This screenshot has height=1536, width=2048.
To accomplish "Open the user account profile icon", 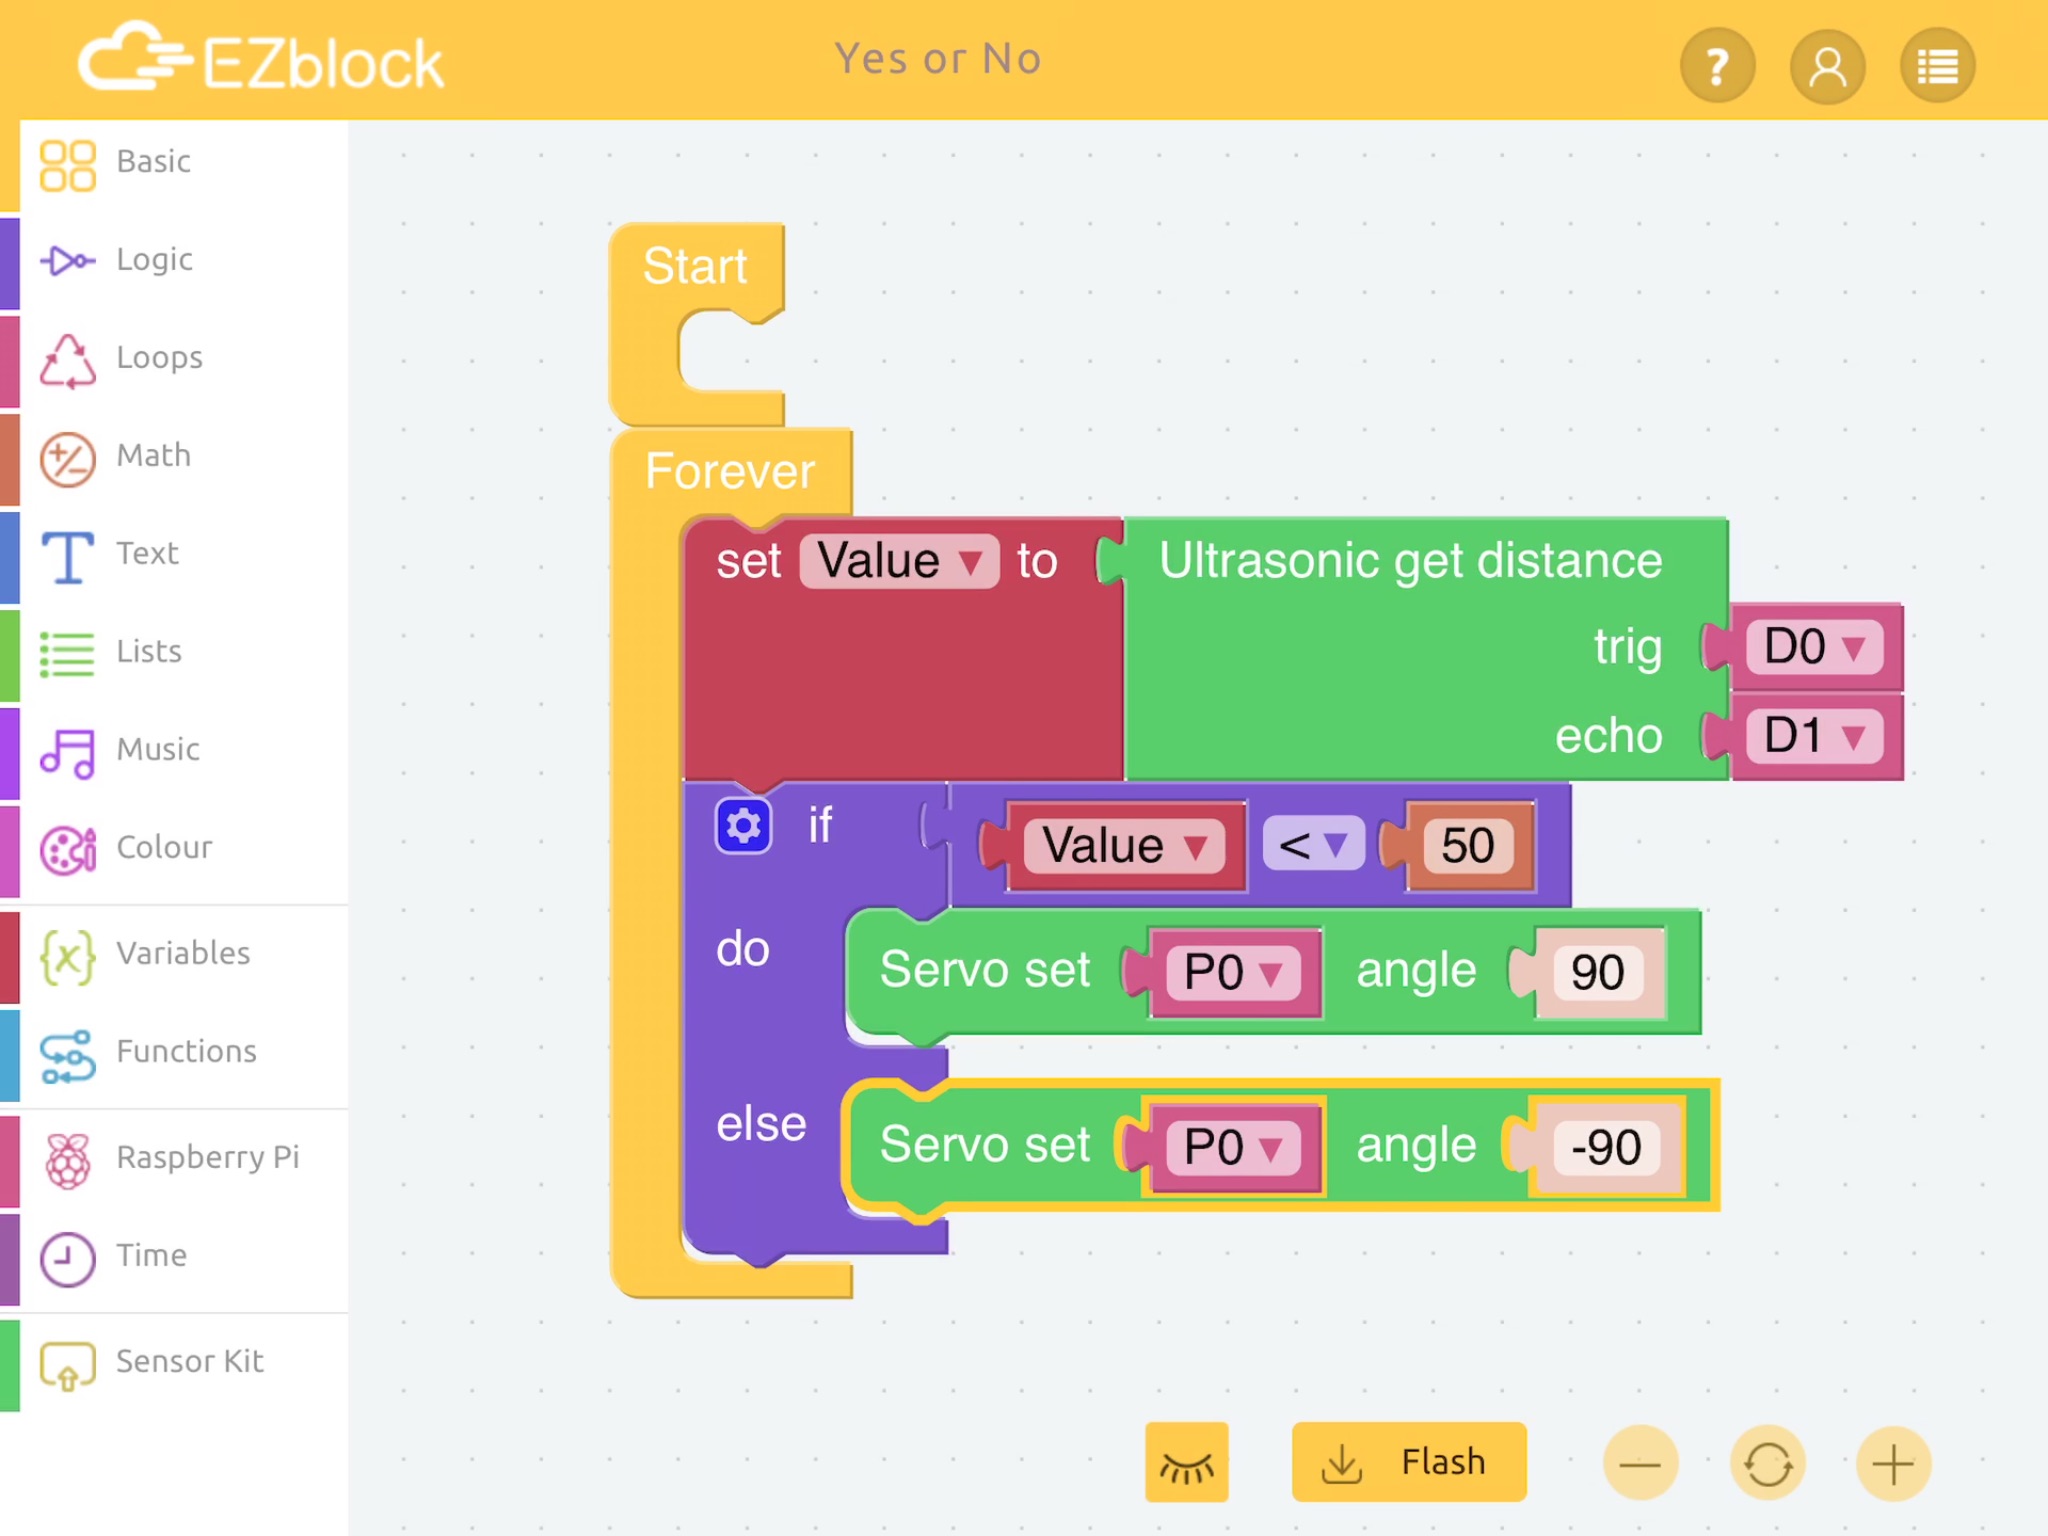I will (x=1827, y=66).
